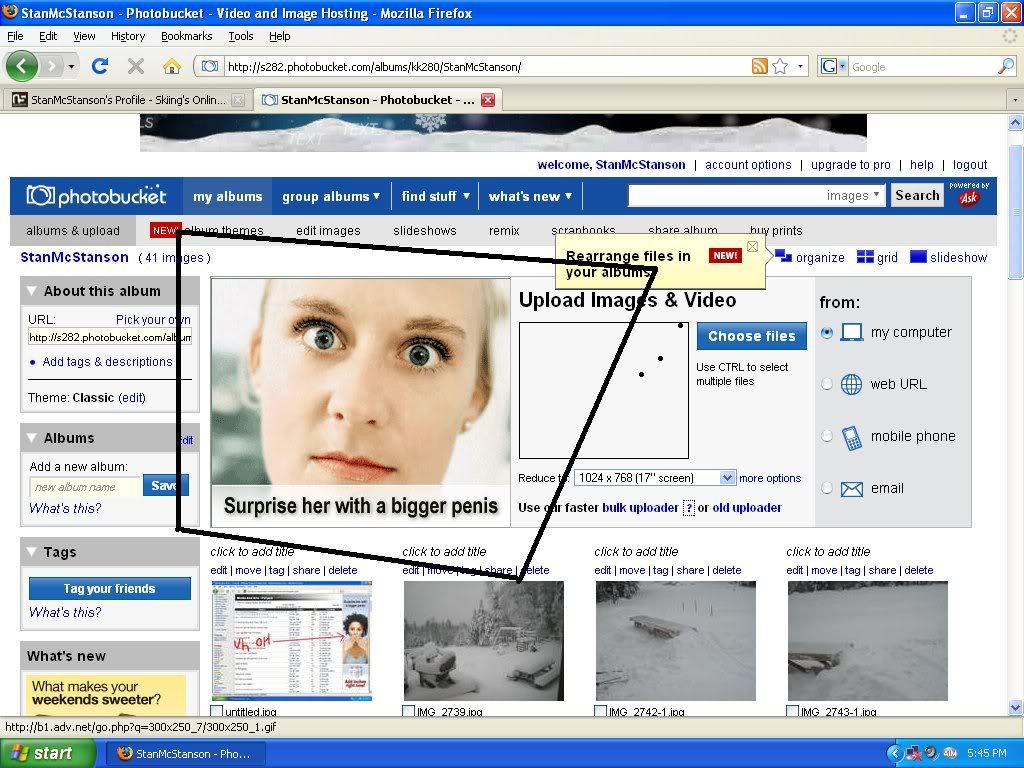Open the Reduce to size dropdown
1024x768 pixels.
[x=727, y=478]
